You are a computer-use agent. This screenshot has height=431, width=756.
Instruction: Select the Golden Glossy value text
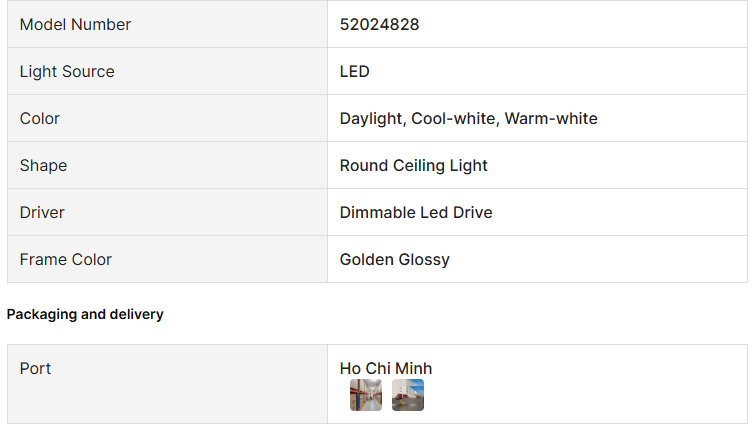(x=394, y=259)
